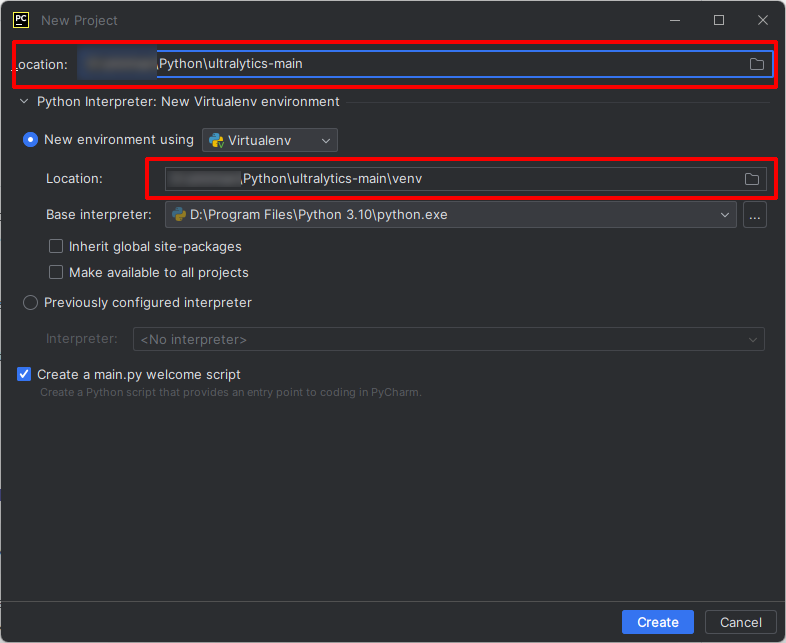
Task: Click the Base interpreter label
Action: click(99, 215)
